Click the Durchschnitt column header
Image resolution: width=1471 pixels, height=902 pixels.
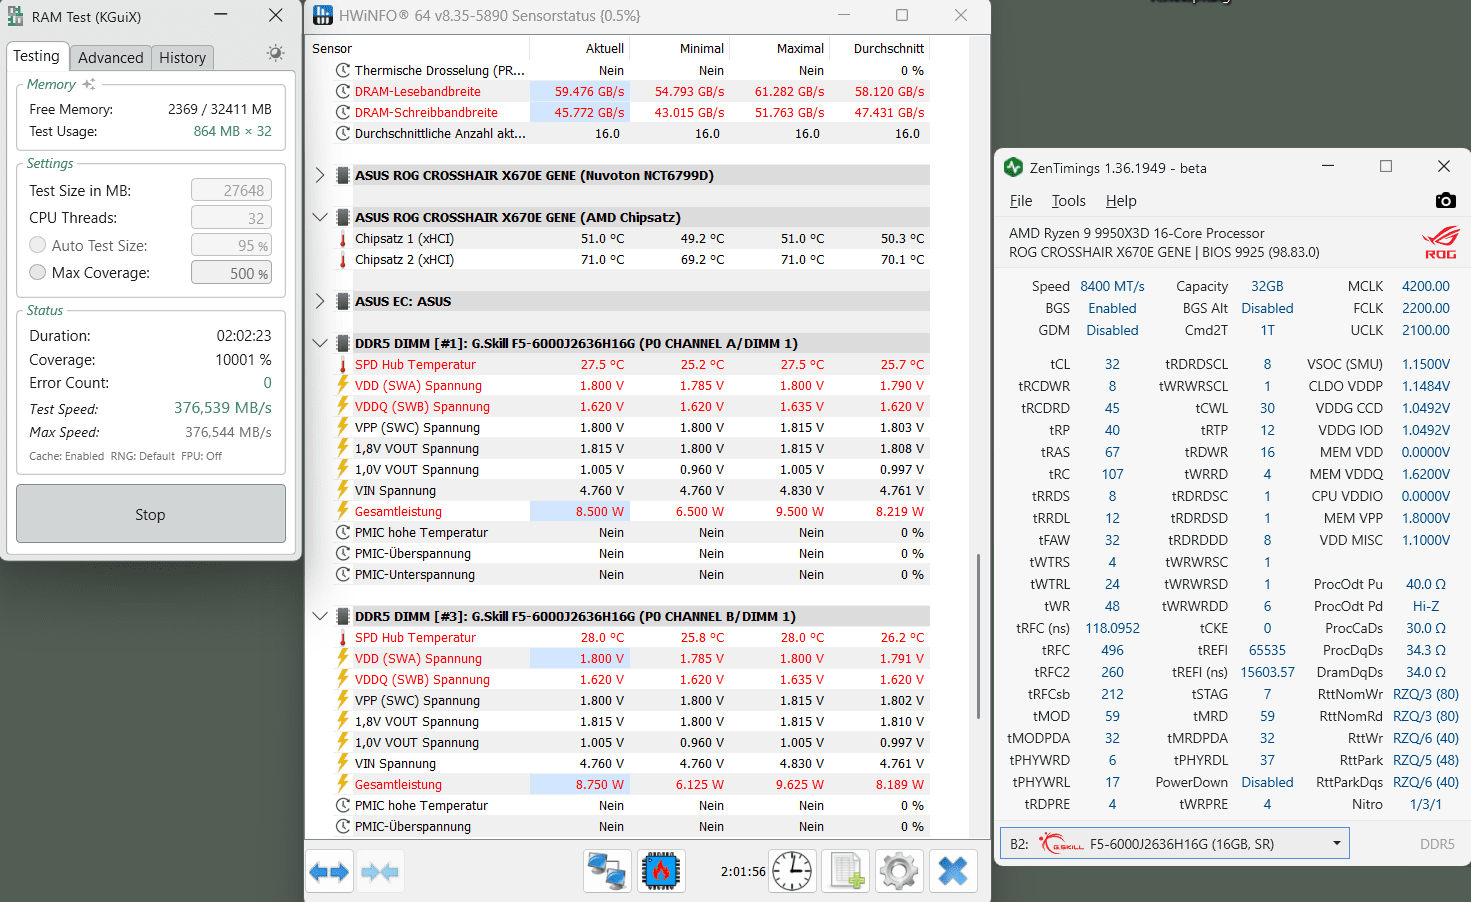pos(880,48)
